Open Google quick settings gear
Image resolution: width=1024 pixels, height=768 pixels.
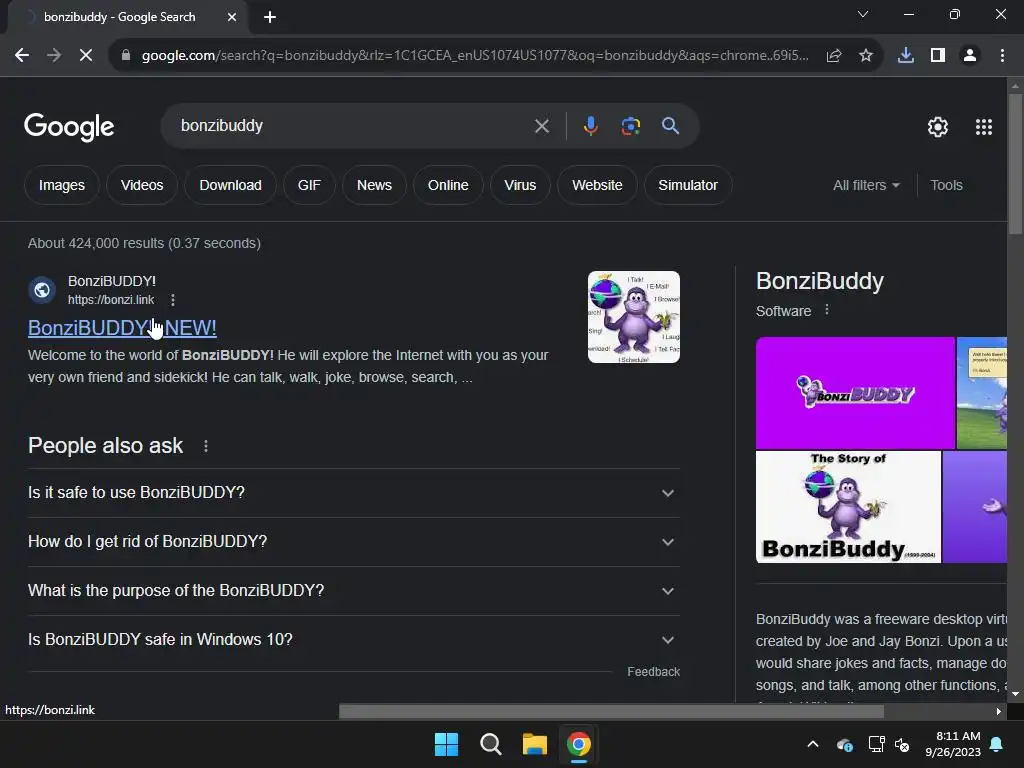click(x=938, y=127)
